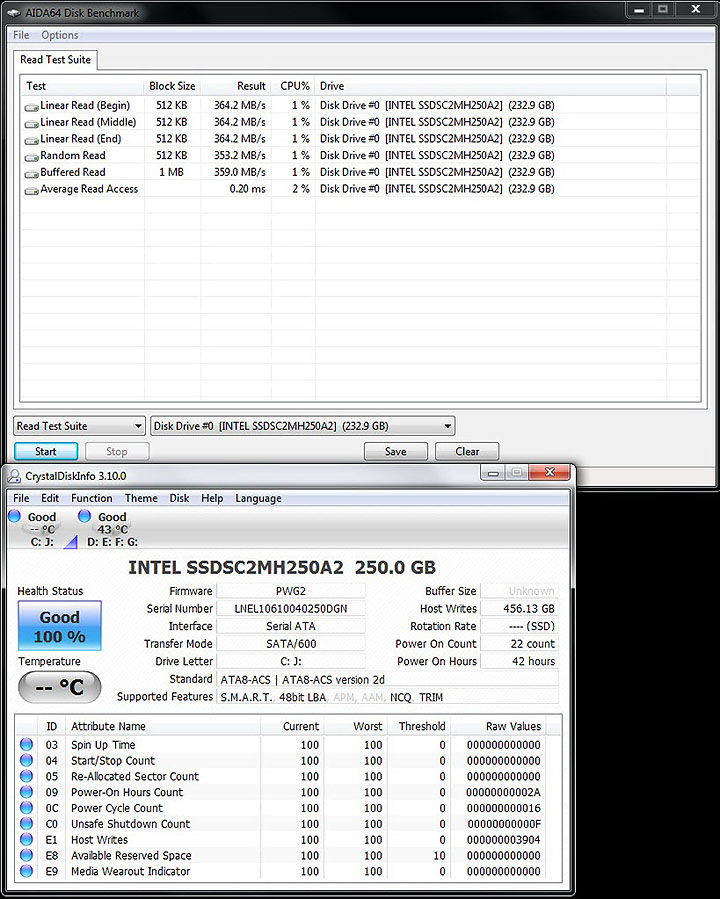
Task: Click the temperature -- °C indicator
Action: coord(60,687)
